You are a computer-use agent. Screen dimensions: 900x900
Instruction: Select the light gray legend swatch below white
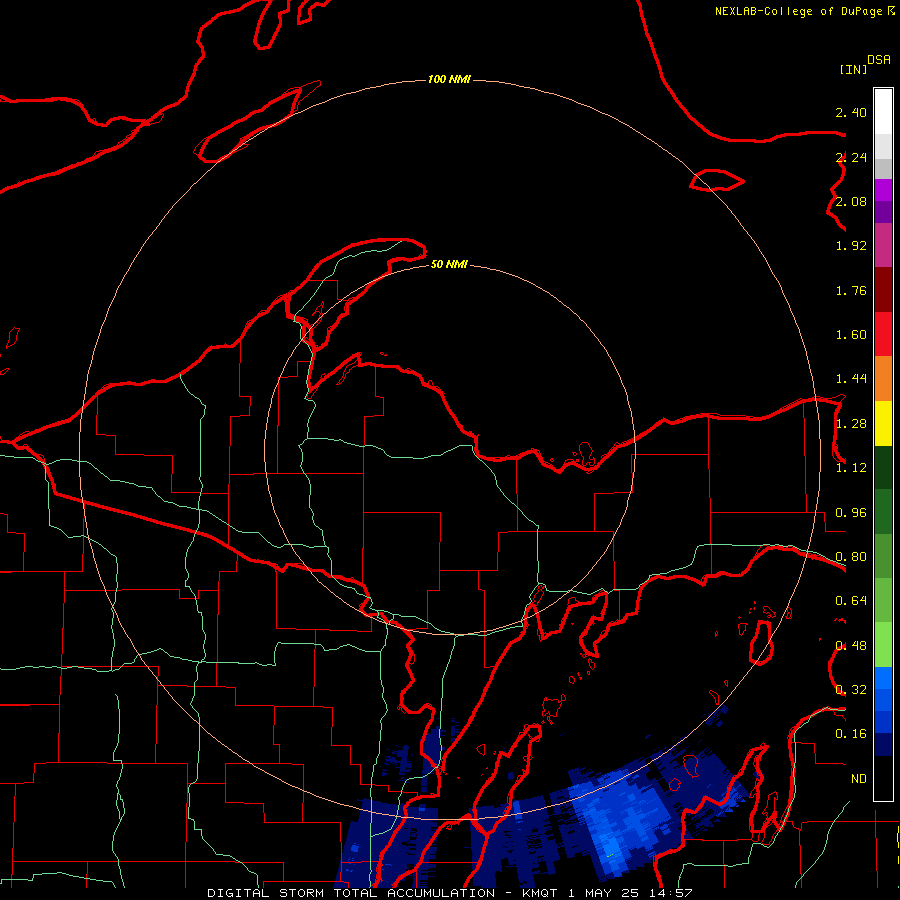click(x=883, y=146)
